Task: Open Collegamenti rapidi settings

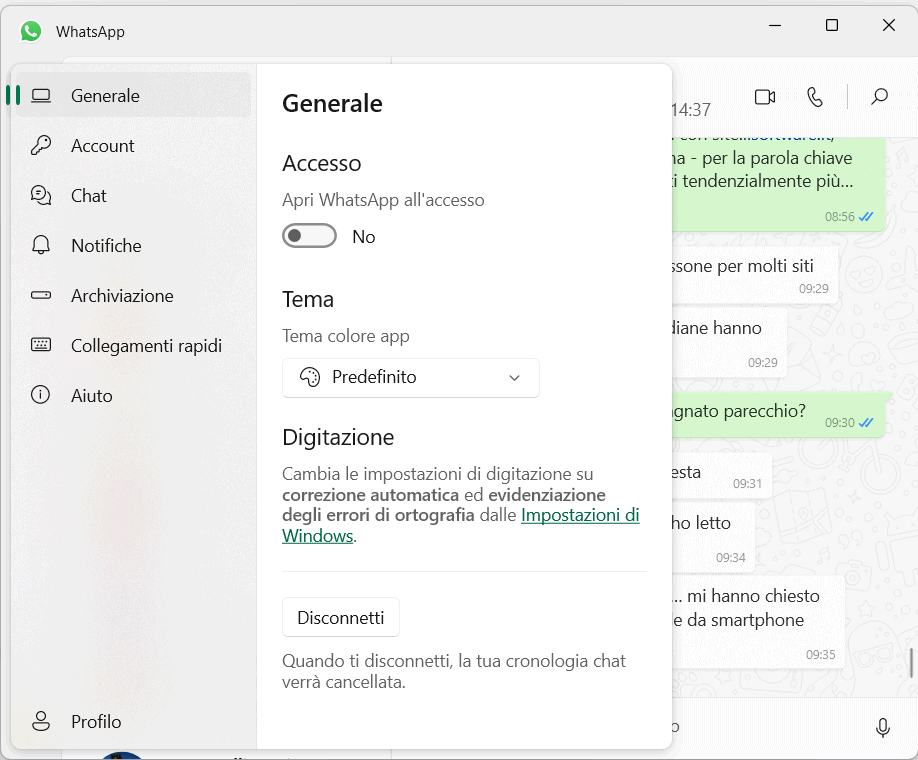Action: pos(133,345)
